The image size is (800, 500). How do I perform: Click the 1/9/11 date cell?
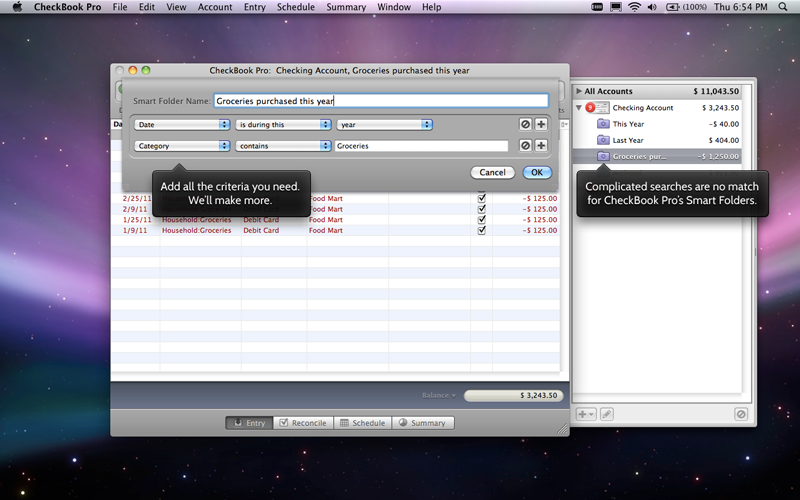click(x=135, y=231)
